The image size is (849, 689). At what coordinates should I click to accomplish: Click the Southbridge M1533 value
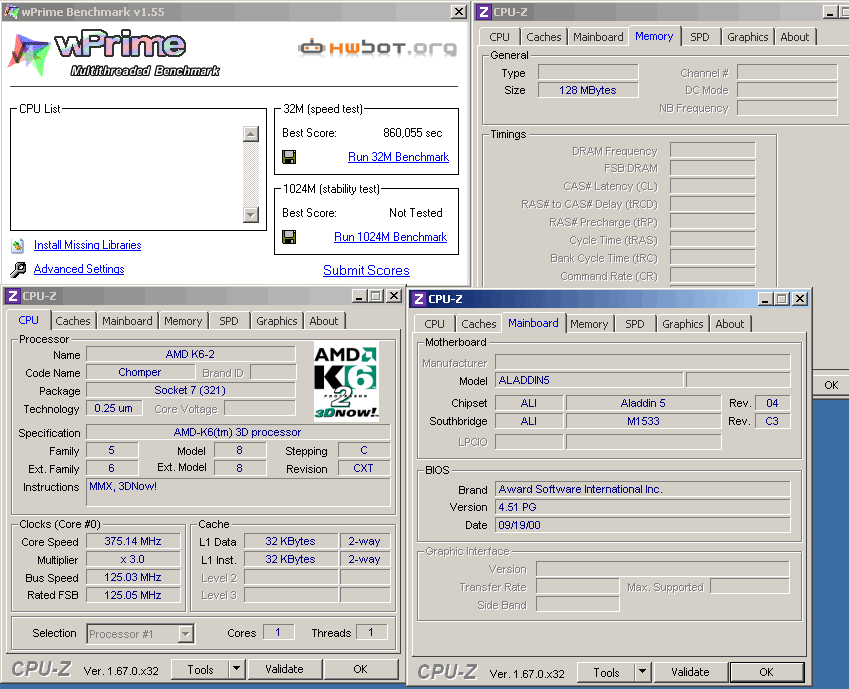tap(643, 421)
